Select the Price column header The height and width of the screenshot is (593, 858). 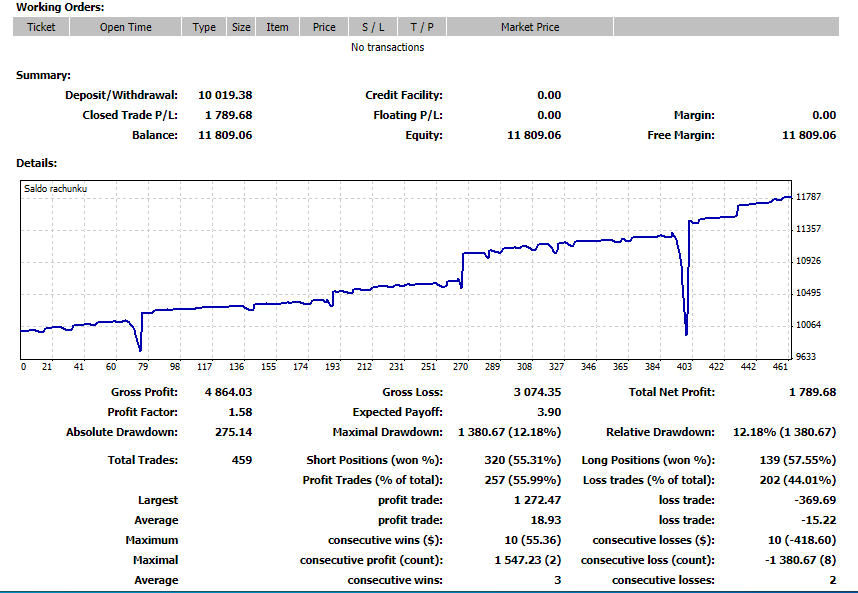tap(323, 27)
